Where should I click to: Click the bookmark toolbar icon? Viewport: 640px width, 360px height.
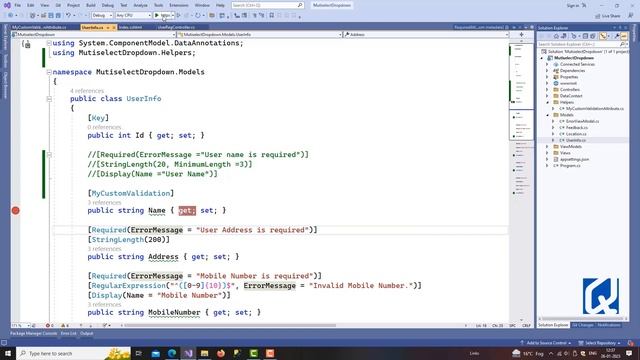pyautogui.click(x=271, y=15)
